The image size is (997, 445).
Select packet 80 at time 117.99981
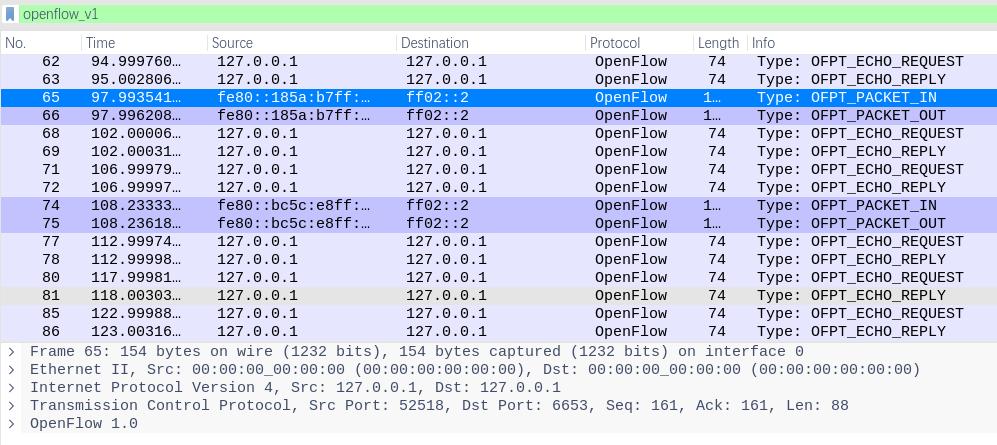(x=498, y=277)
